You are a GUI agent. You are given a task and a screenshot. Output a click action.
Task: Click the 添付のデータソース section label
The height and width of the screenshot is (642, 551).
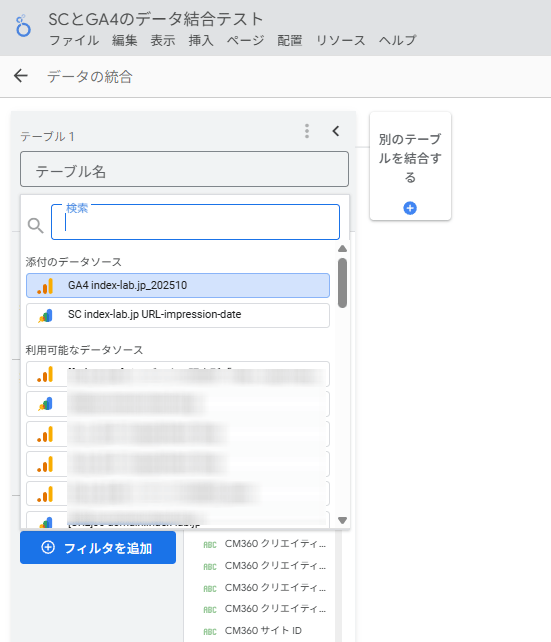[x=74, y=262]
